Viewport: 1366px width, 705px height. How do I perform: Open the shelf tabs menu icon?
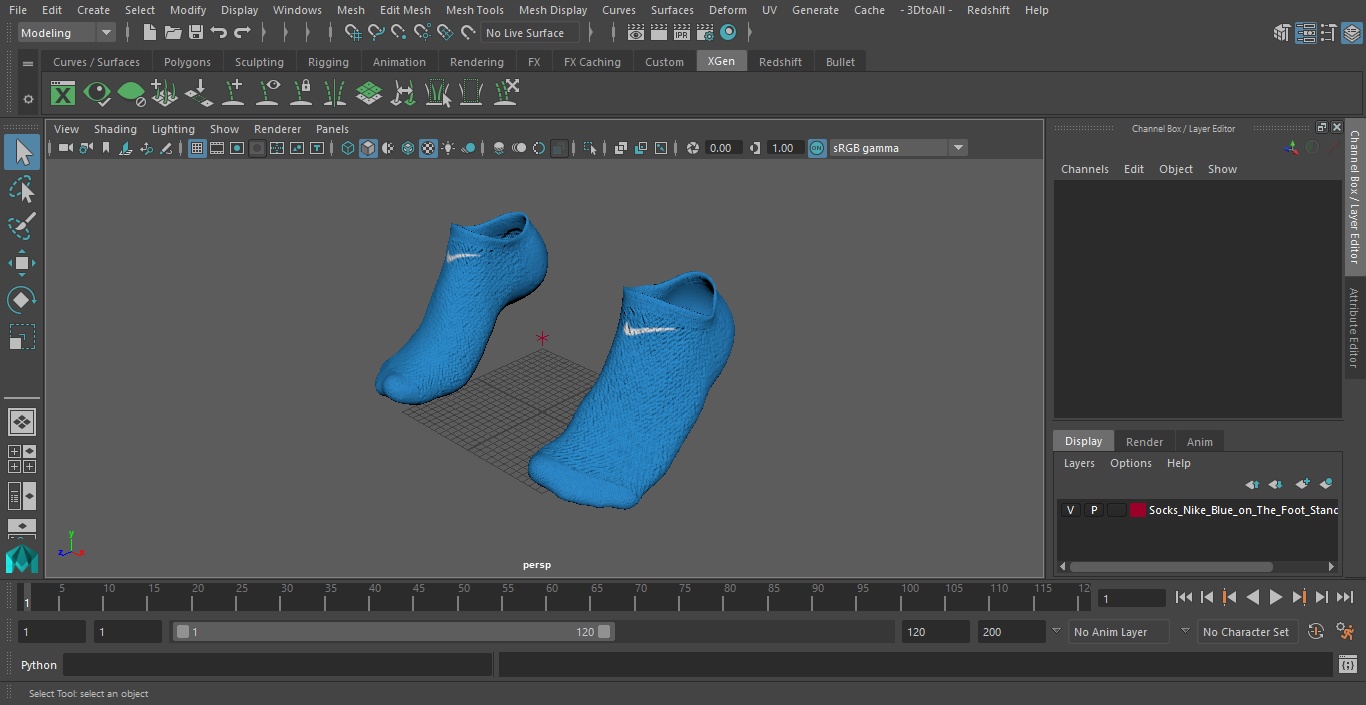[x=28, y=63]
